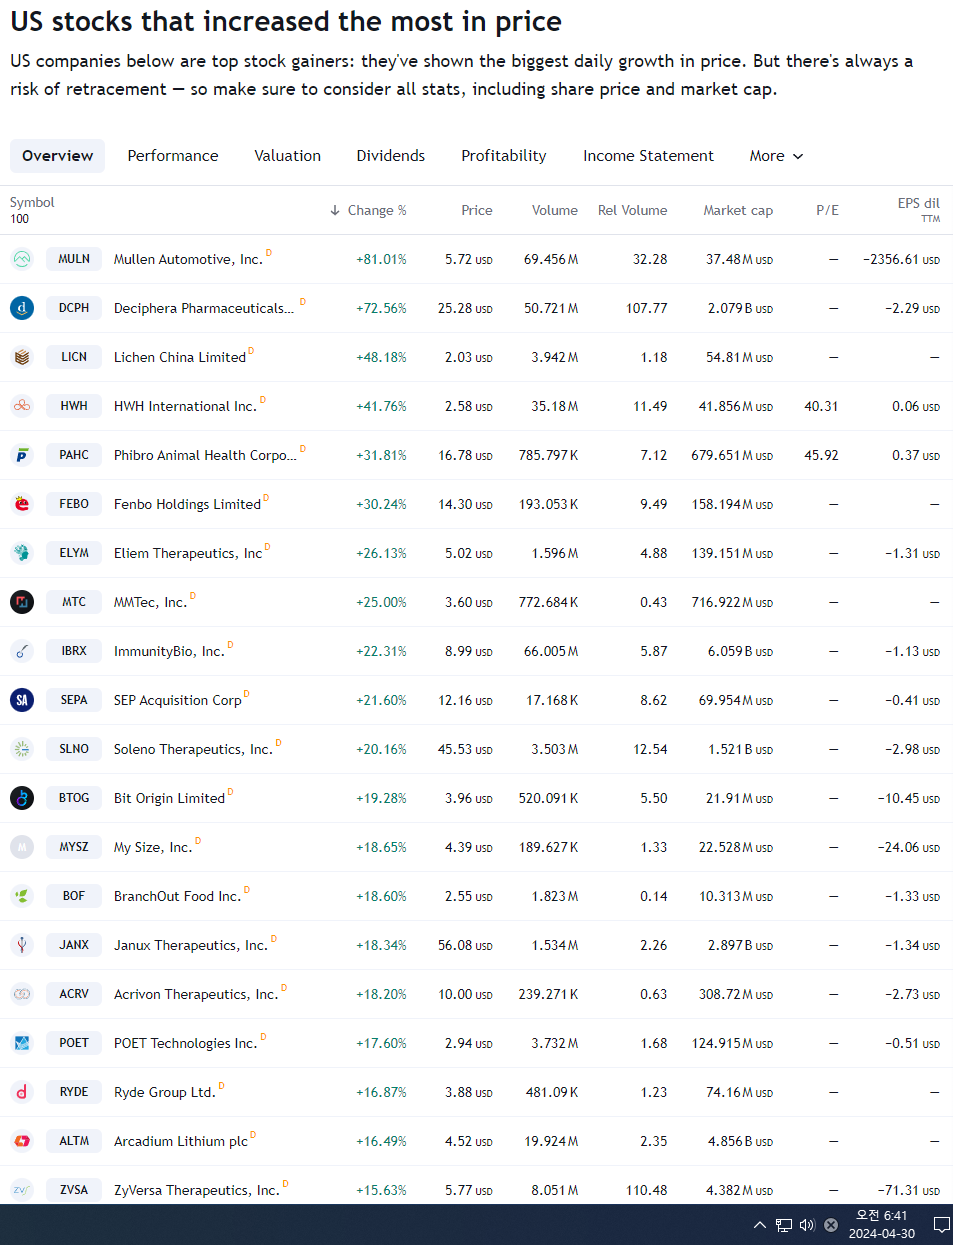The image size is (953, 1245).
Task: Click the 40.31 P/E value for HWH
Action: [821, 406]
